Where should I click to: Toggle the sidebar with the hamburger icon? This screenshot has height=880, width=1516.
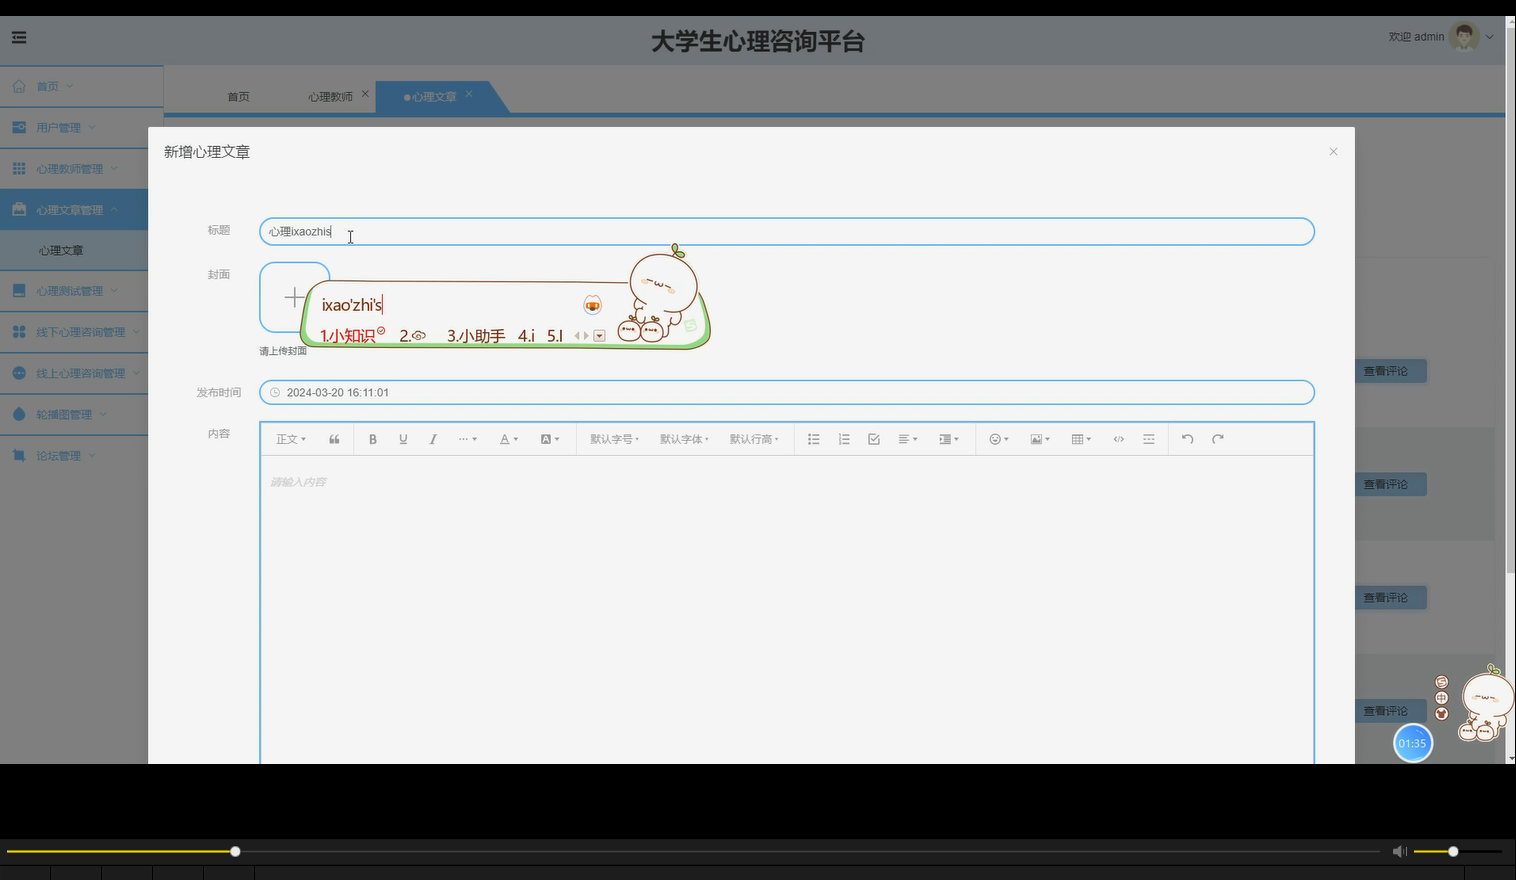pos(18,37)
